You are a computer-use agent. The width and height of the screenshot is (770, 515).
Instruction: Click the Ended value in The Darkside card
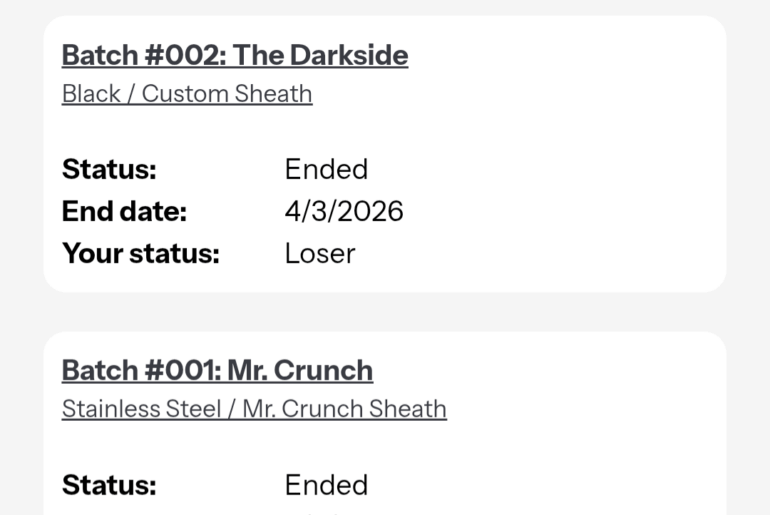326,170
